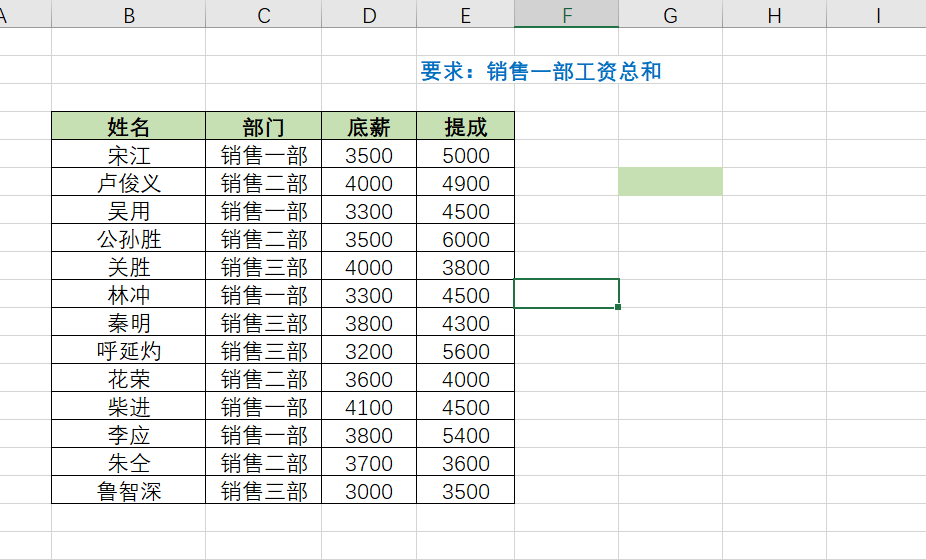Image resolution: width=926 pixels, height=560 pixels.
Task: Click 秦明's commission 4300
Action: [465, 322]
